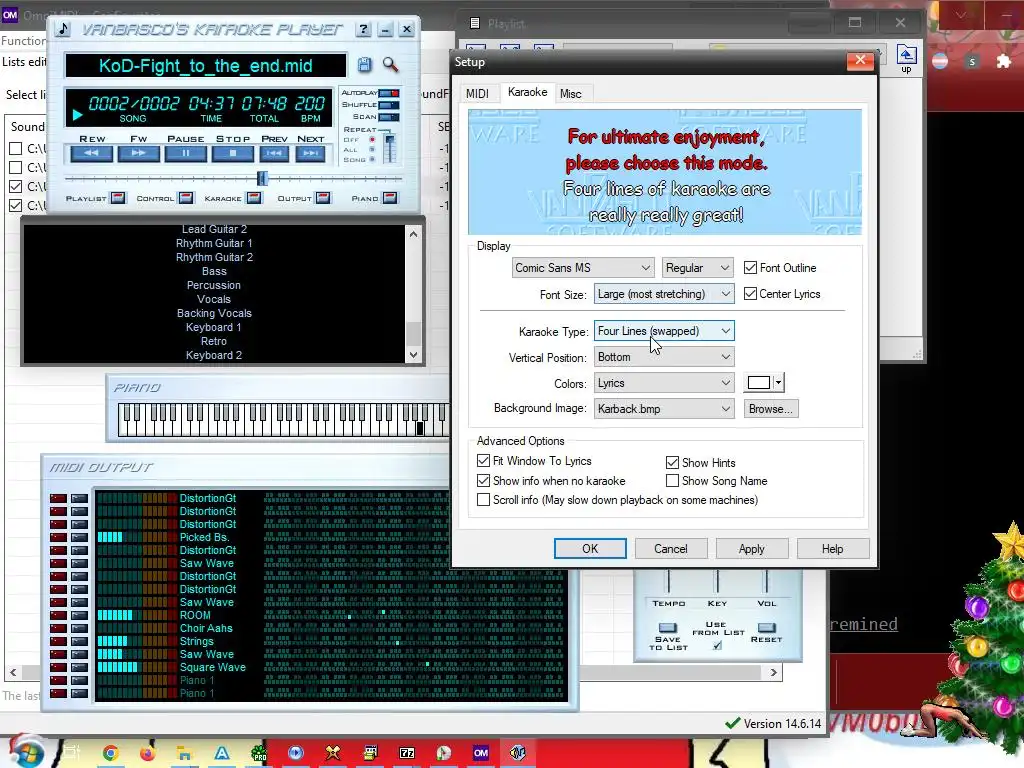This screenshot has height=768, width=1024.
Task: Click Cancel in the Setup dialog
Action: pos(671,549)
